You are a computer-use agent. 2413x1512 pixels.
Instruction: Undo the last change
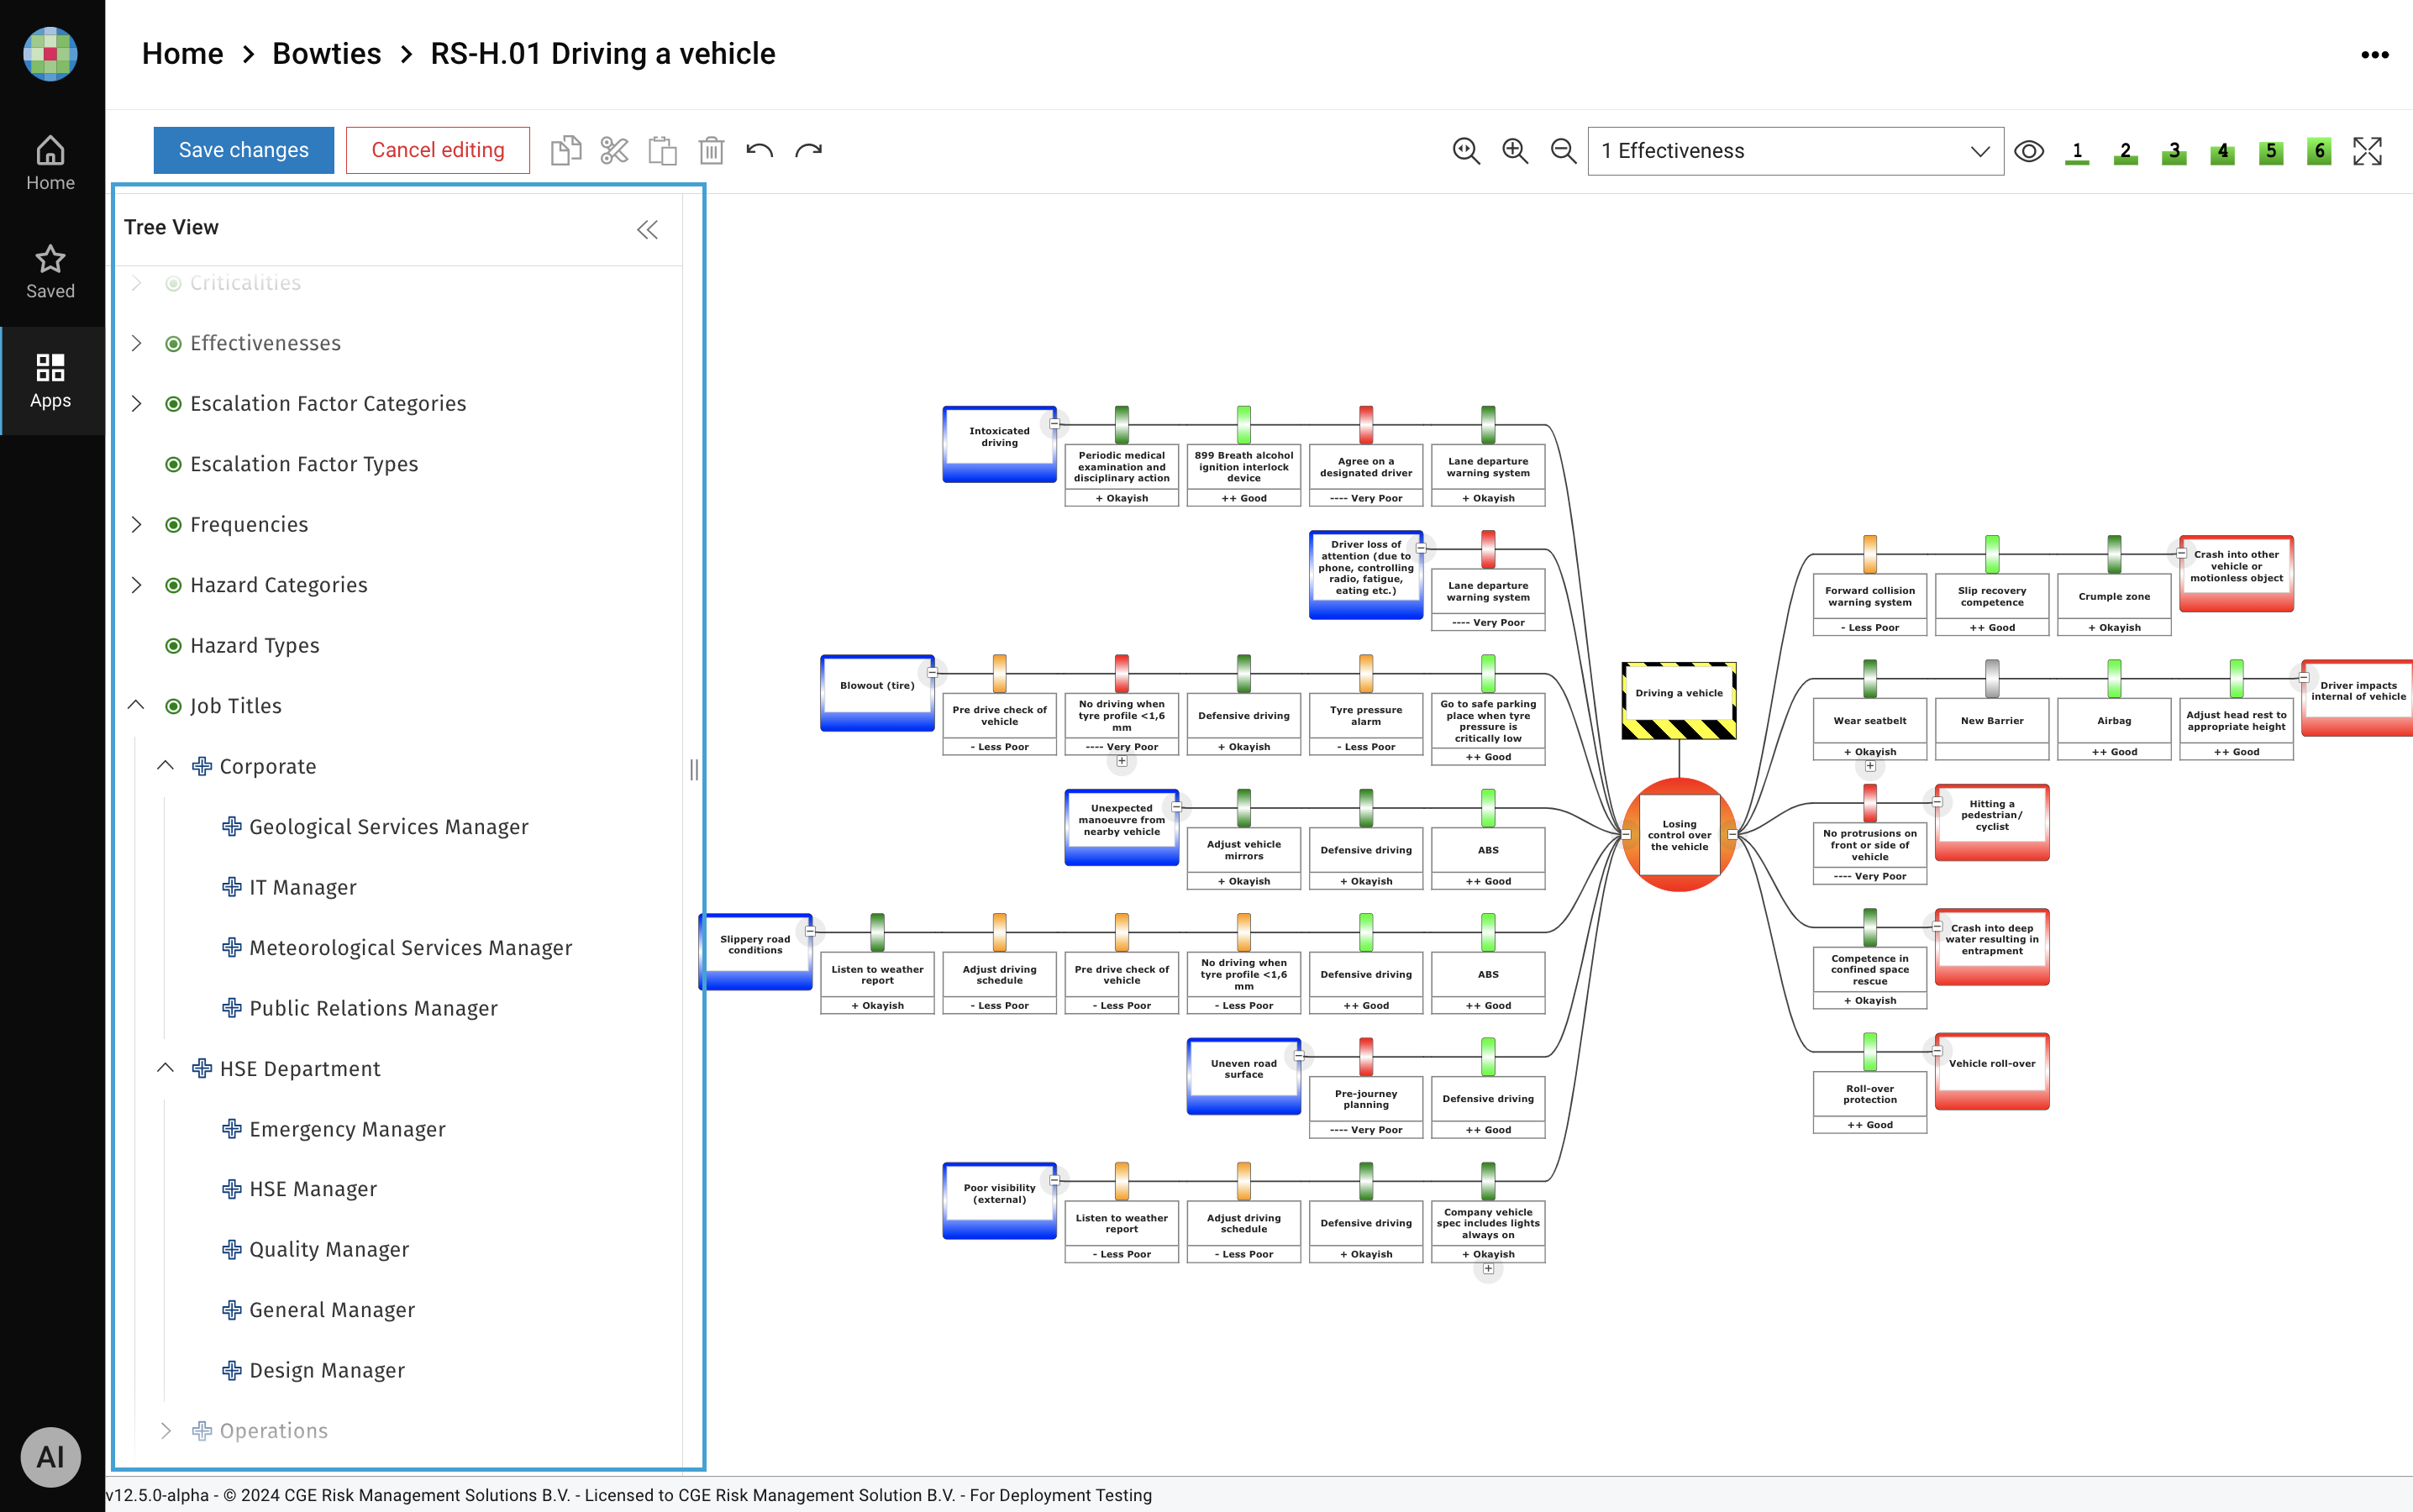pyautogui.click(x=760, y=151)
